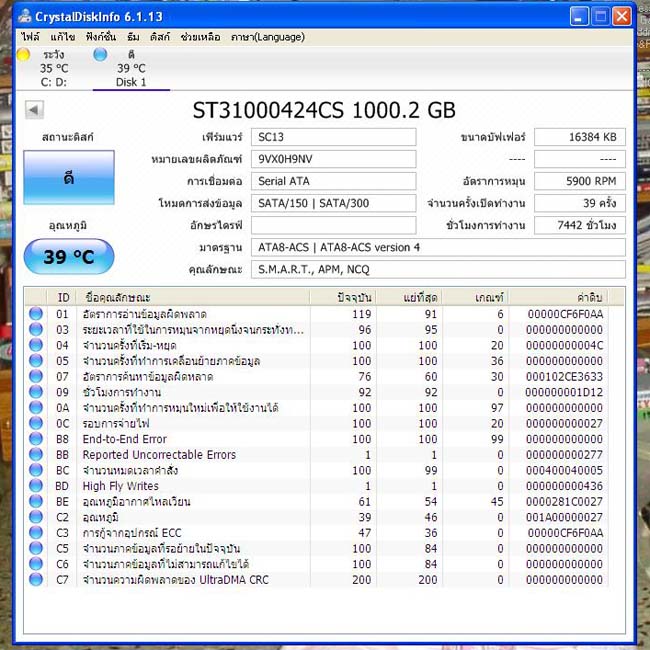
Task: Select the blue status icon for Disk 1
Action: (100, 55)
